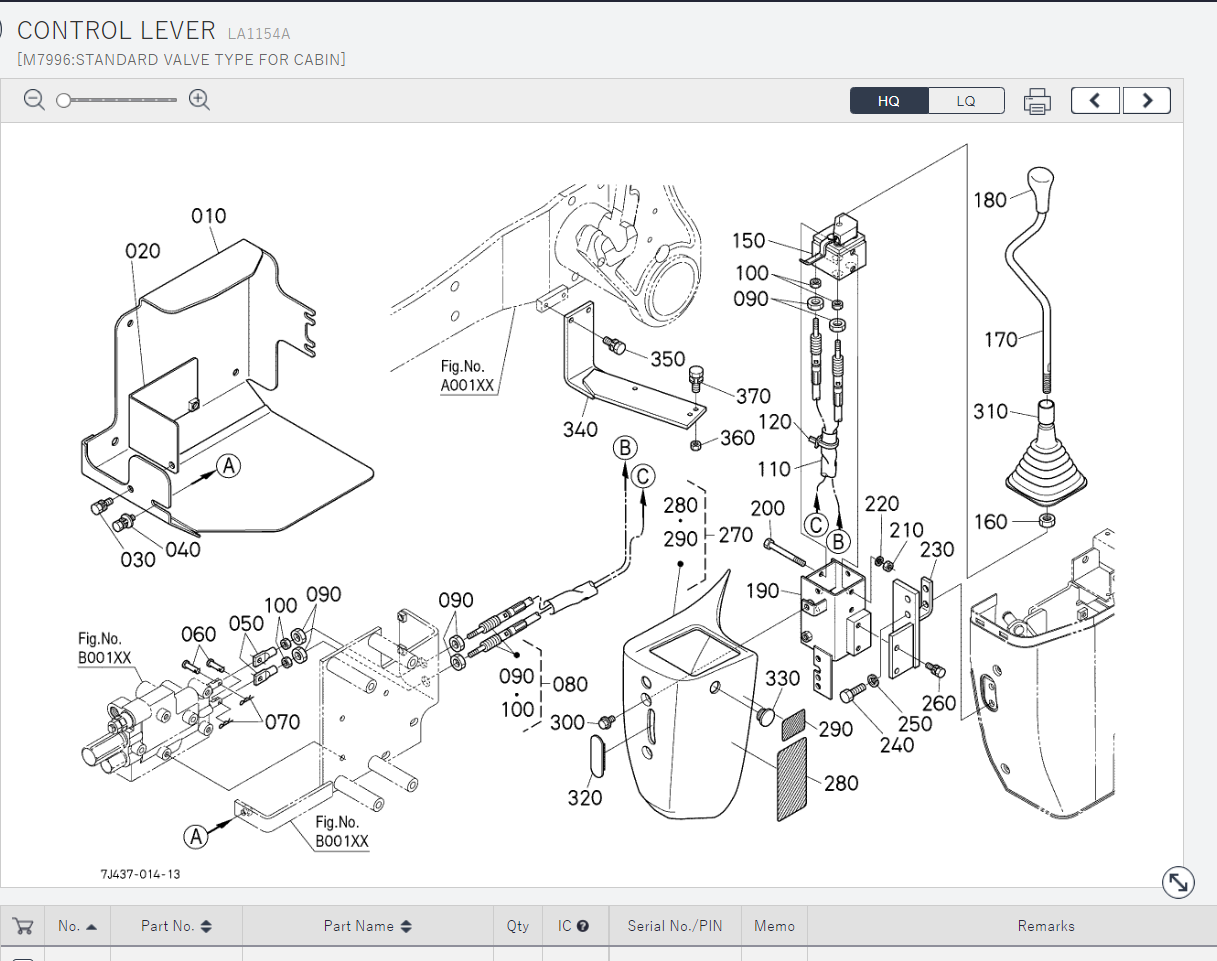Viewport: 1217px width, 961px height.
Task: Click the Remarks column header
Action: pyautogui.click(x=1045, y=926)
